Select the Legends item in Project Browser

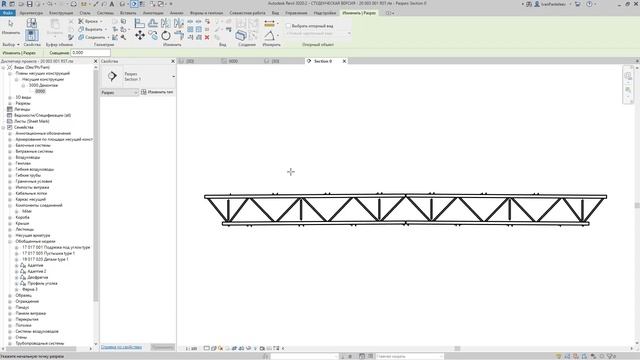pyautogui.click(x=22, y=109)
